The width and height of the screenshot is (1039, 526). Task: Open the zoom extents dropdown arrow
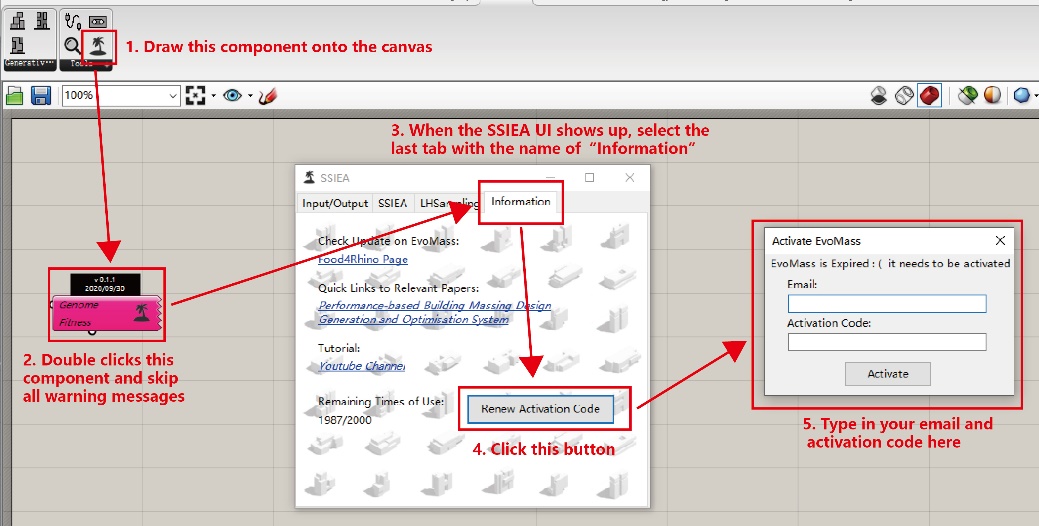(x=213, y=96)
